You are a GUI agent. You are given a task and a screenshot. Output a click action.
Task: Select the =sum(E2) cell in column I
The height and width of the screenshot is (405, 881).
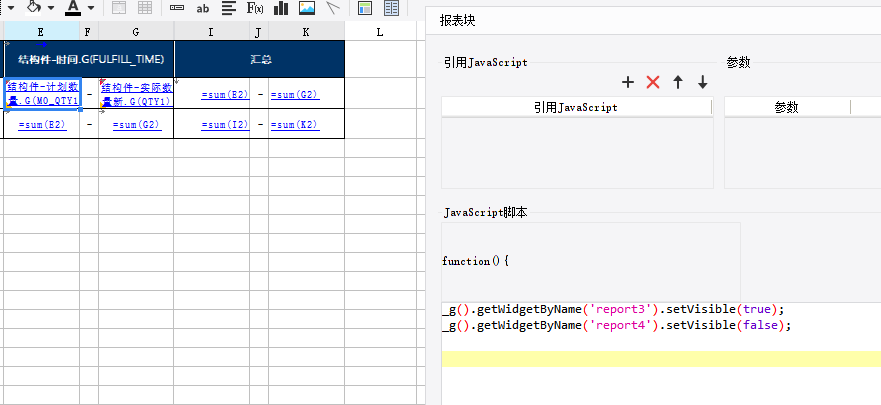click(212, 93)
